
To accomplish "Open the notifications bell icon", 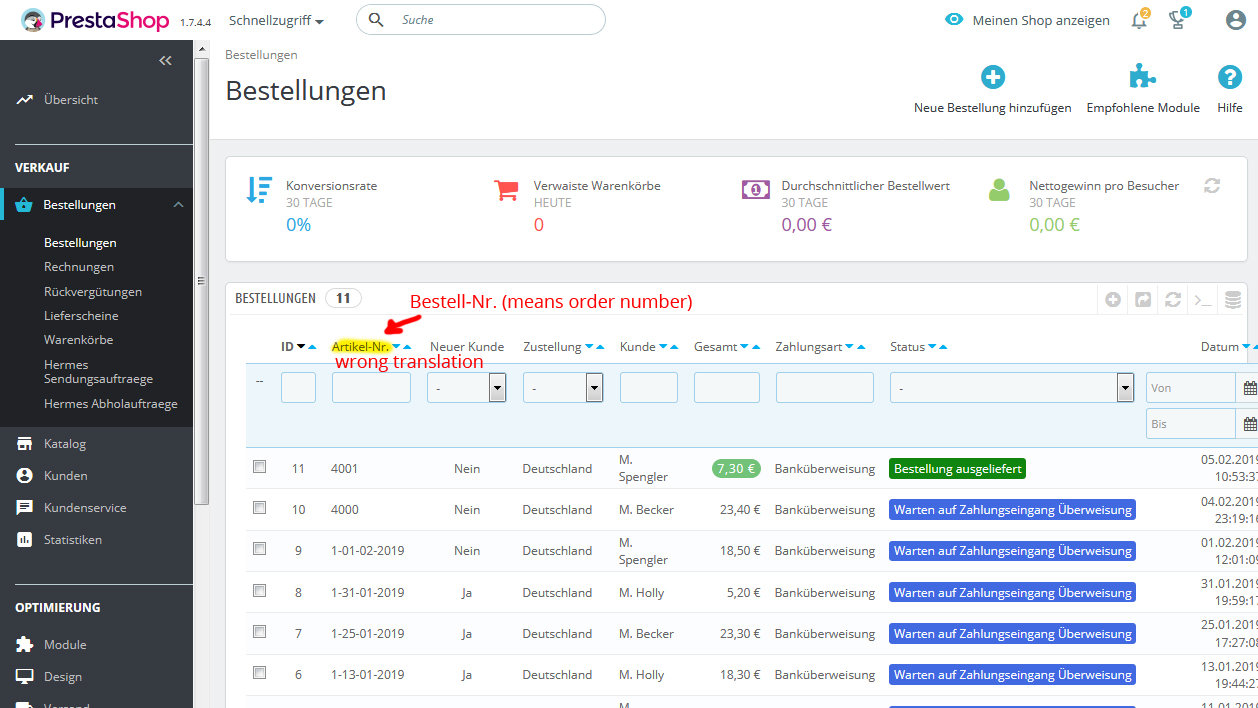I will (x=1139, y=20).
